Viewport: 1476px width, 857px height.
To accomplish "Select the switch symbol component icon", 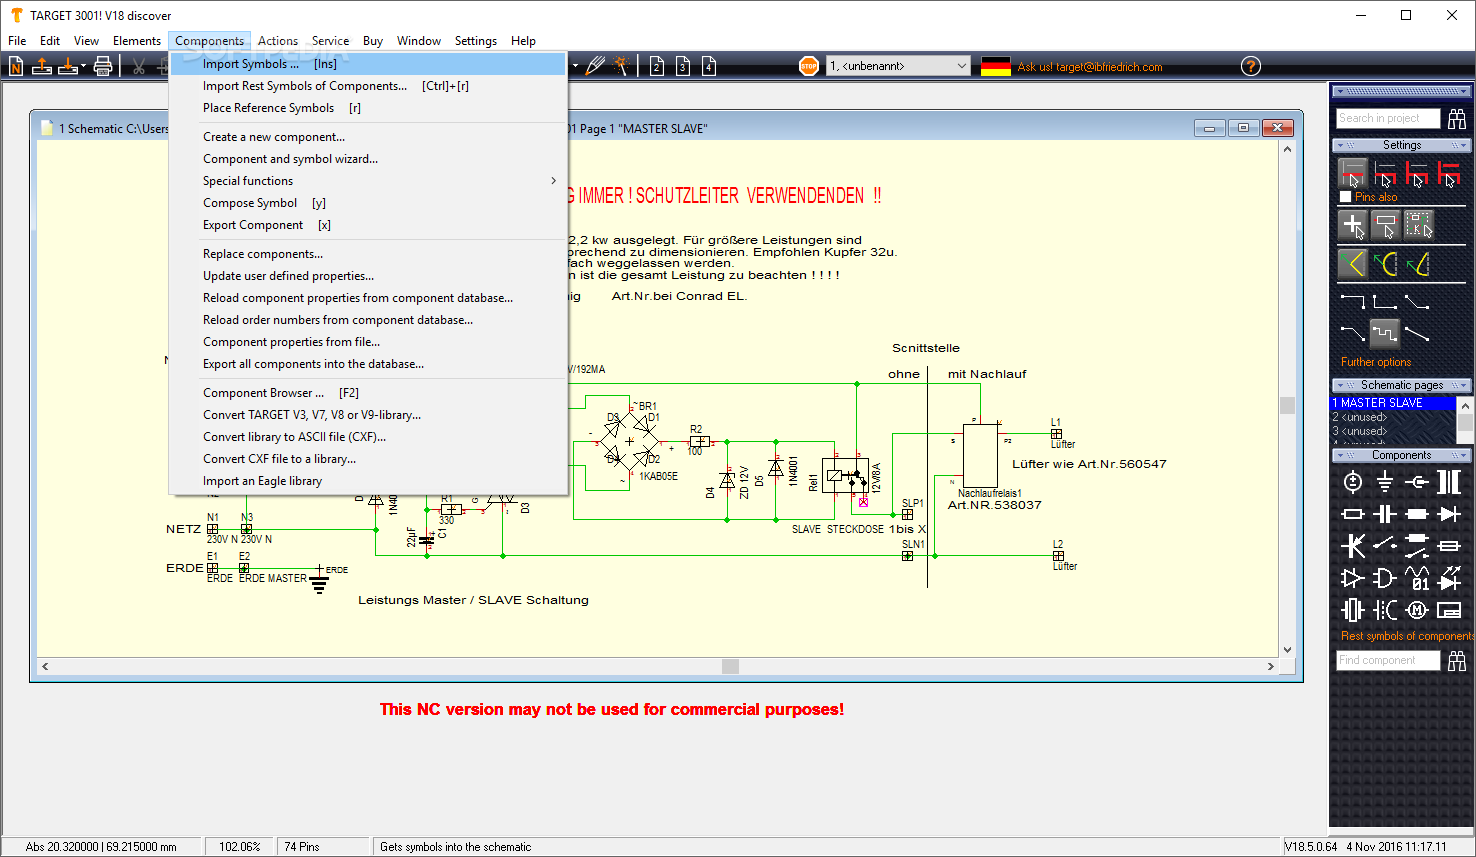I will pos(1385,546).
